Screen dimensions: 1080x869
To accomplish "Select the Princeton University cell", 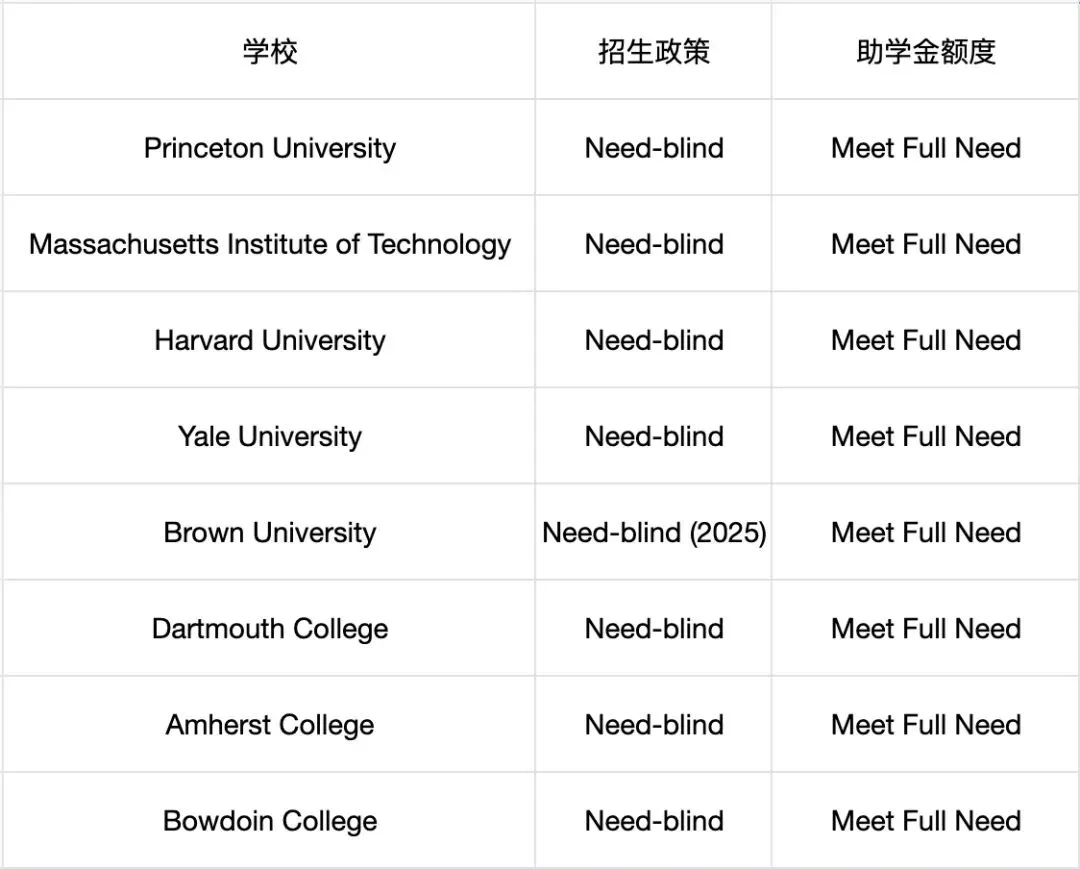I will click(x=270, y=148).
